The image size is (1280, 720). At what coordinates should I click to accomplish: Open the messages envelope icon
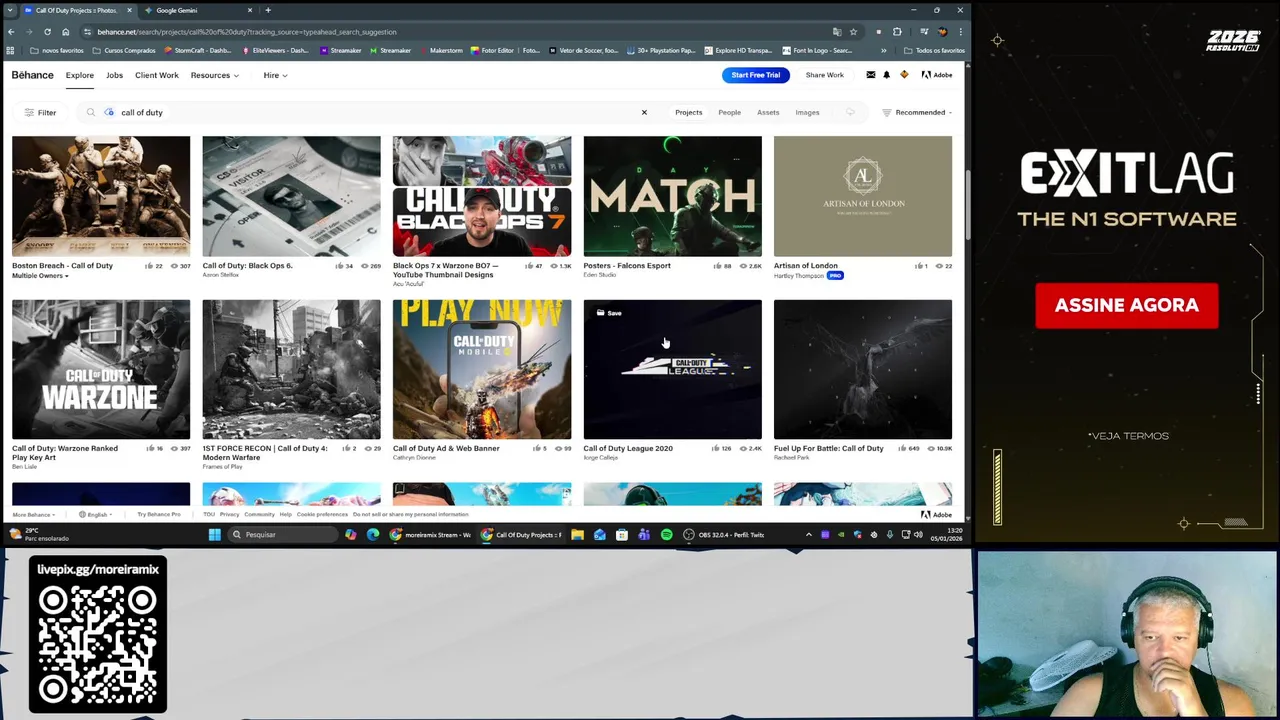(870, 75)
